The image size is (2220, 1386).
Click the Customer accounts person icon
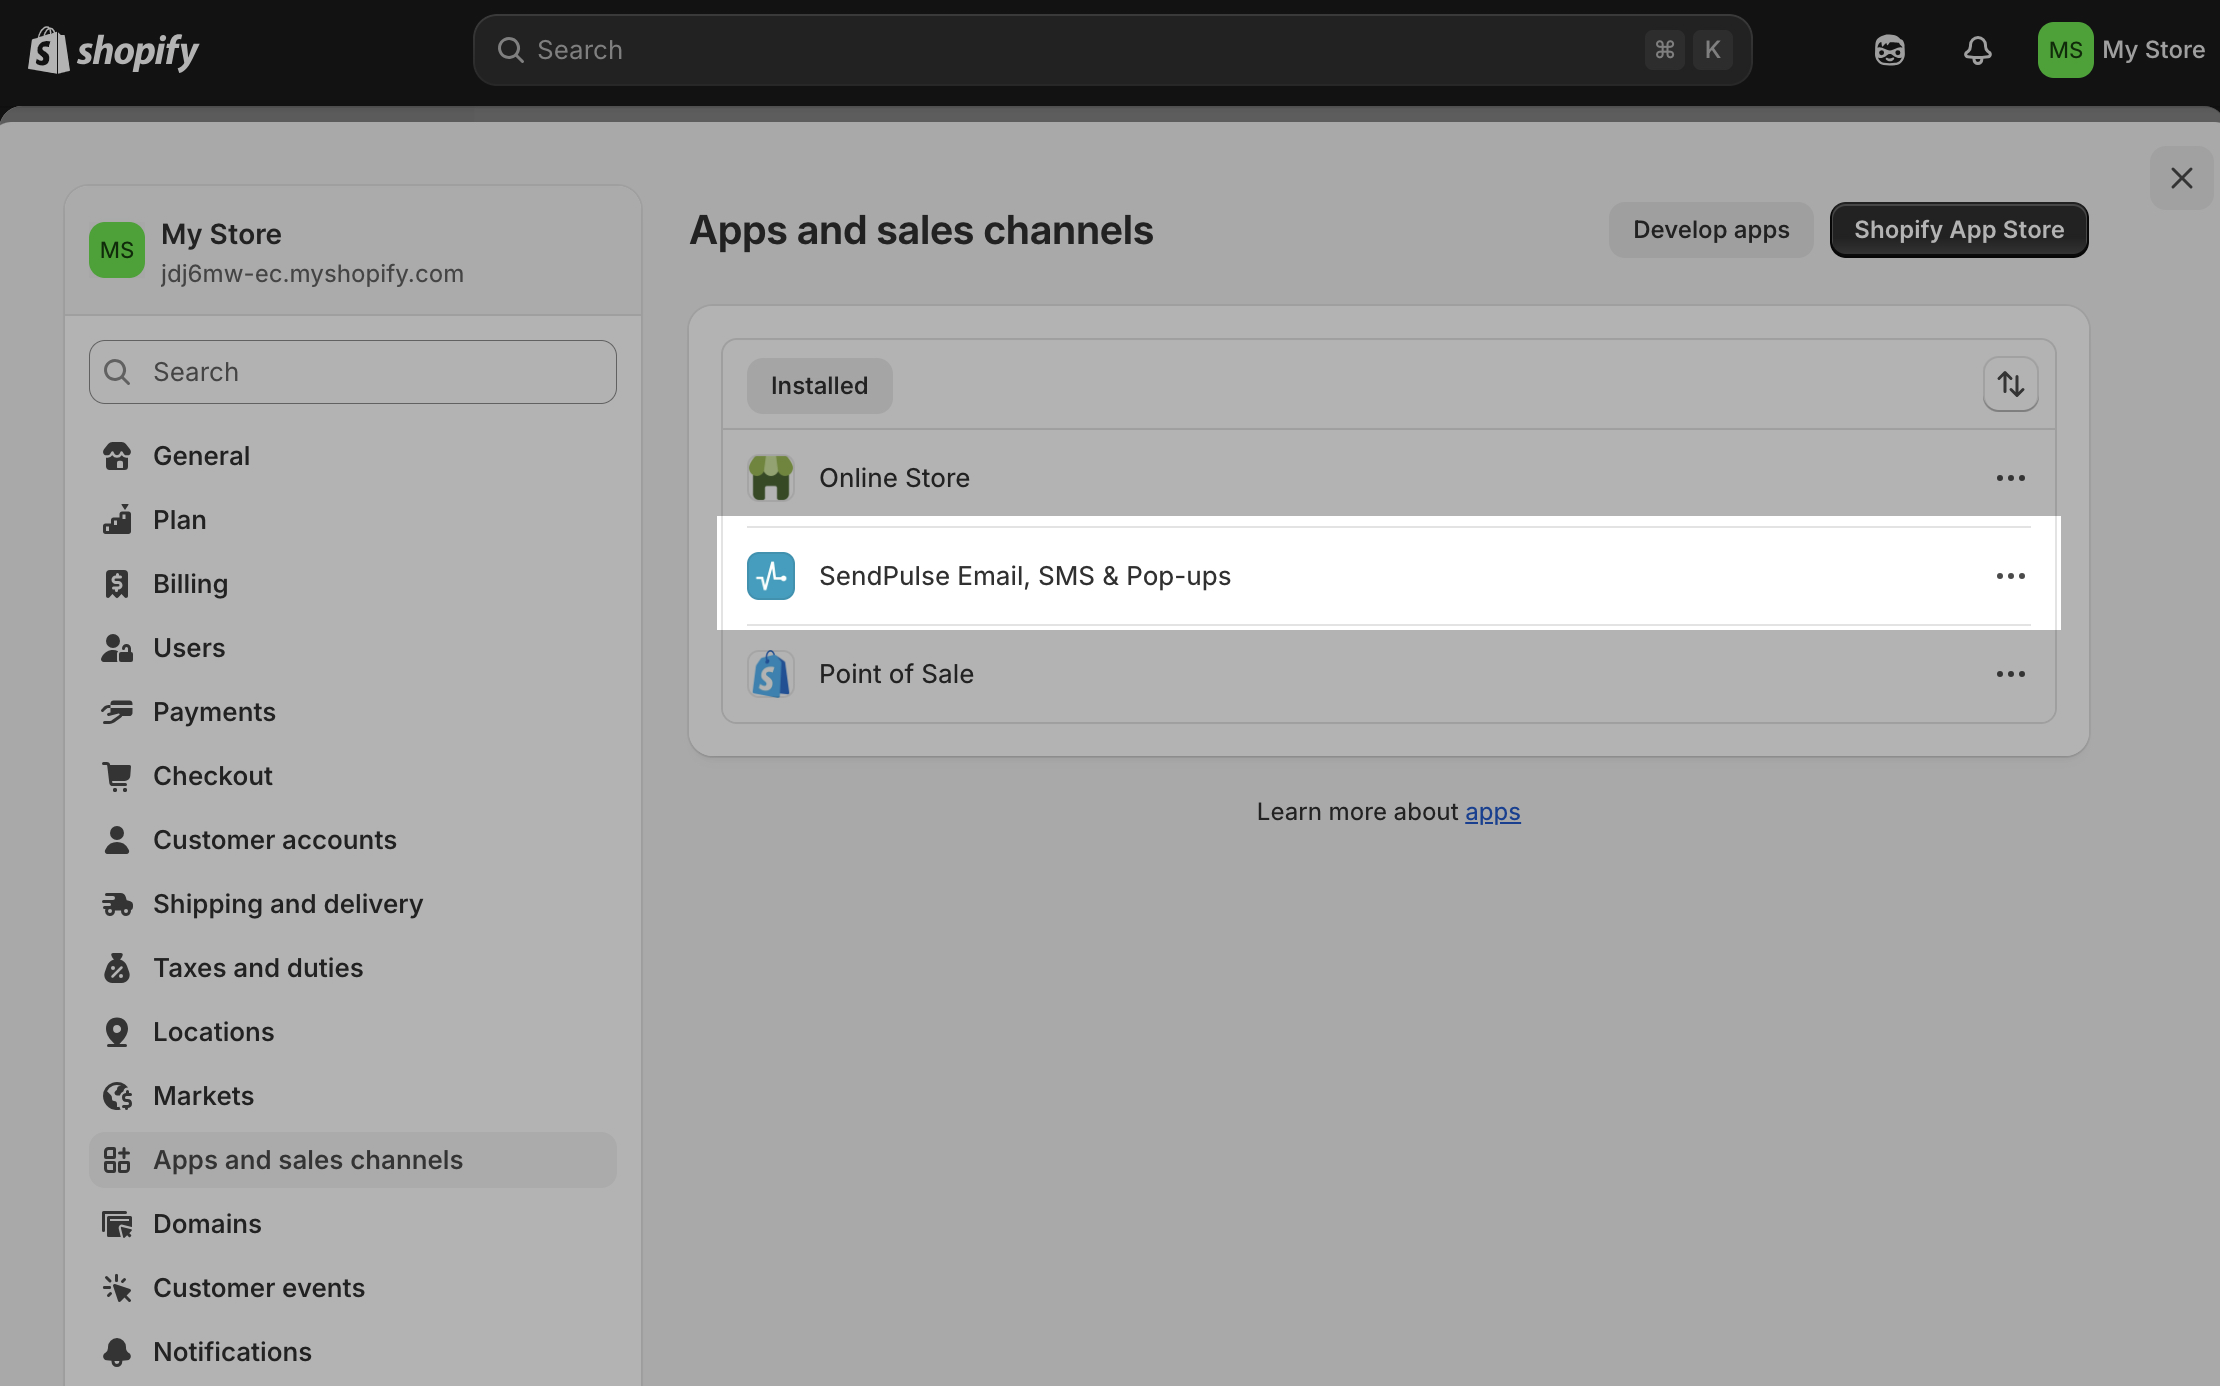tap(117, 840)
